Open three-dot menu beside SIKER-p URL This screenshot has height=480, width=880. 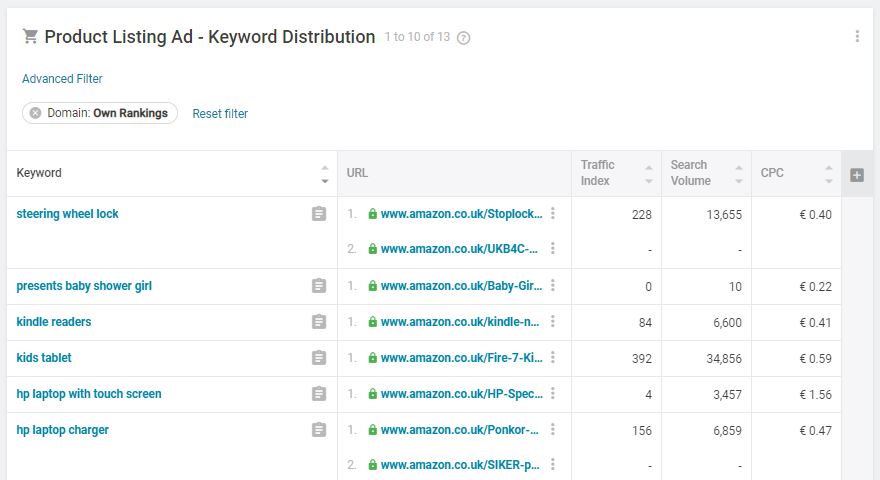553,464
